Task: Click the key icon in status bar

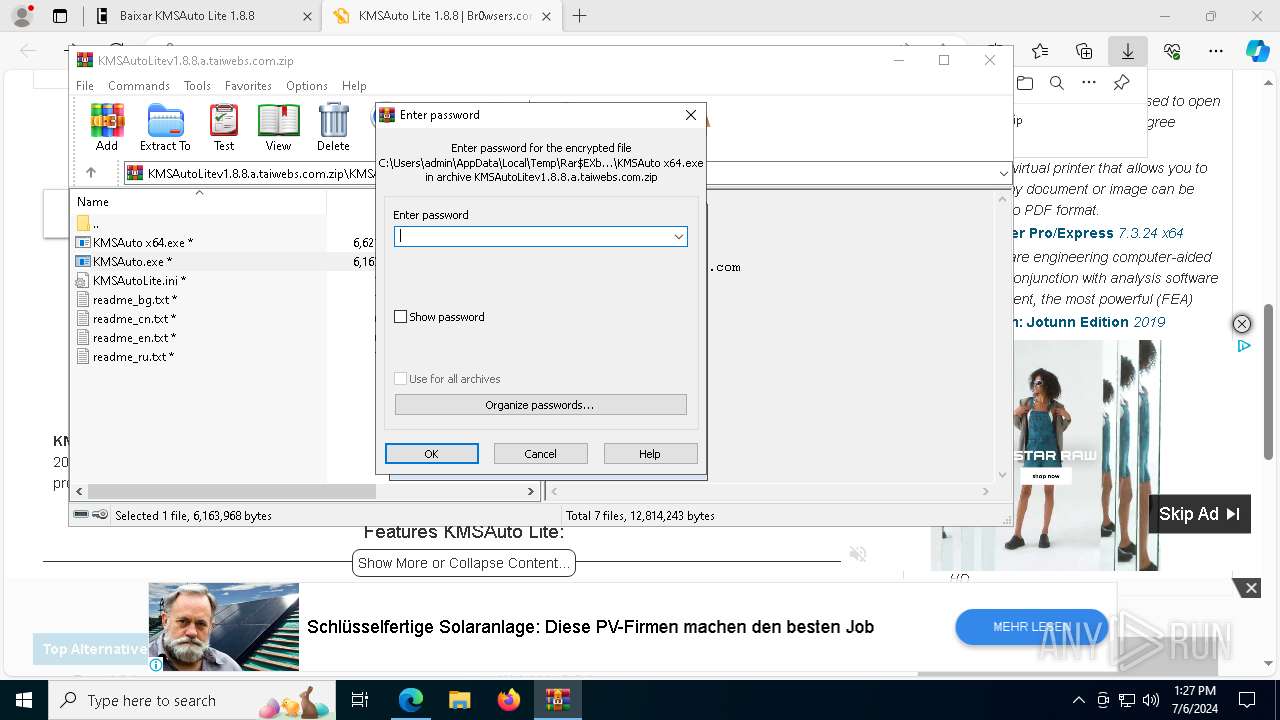Action: [x=100, y=515]
